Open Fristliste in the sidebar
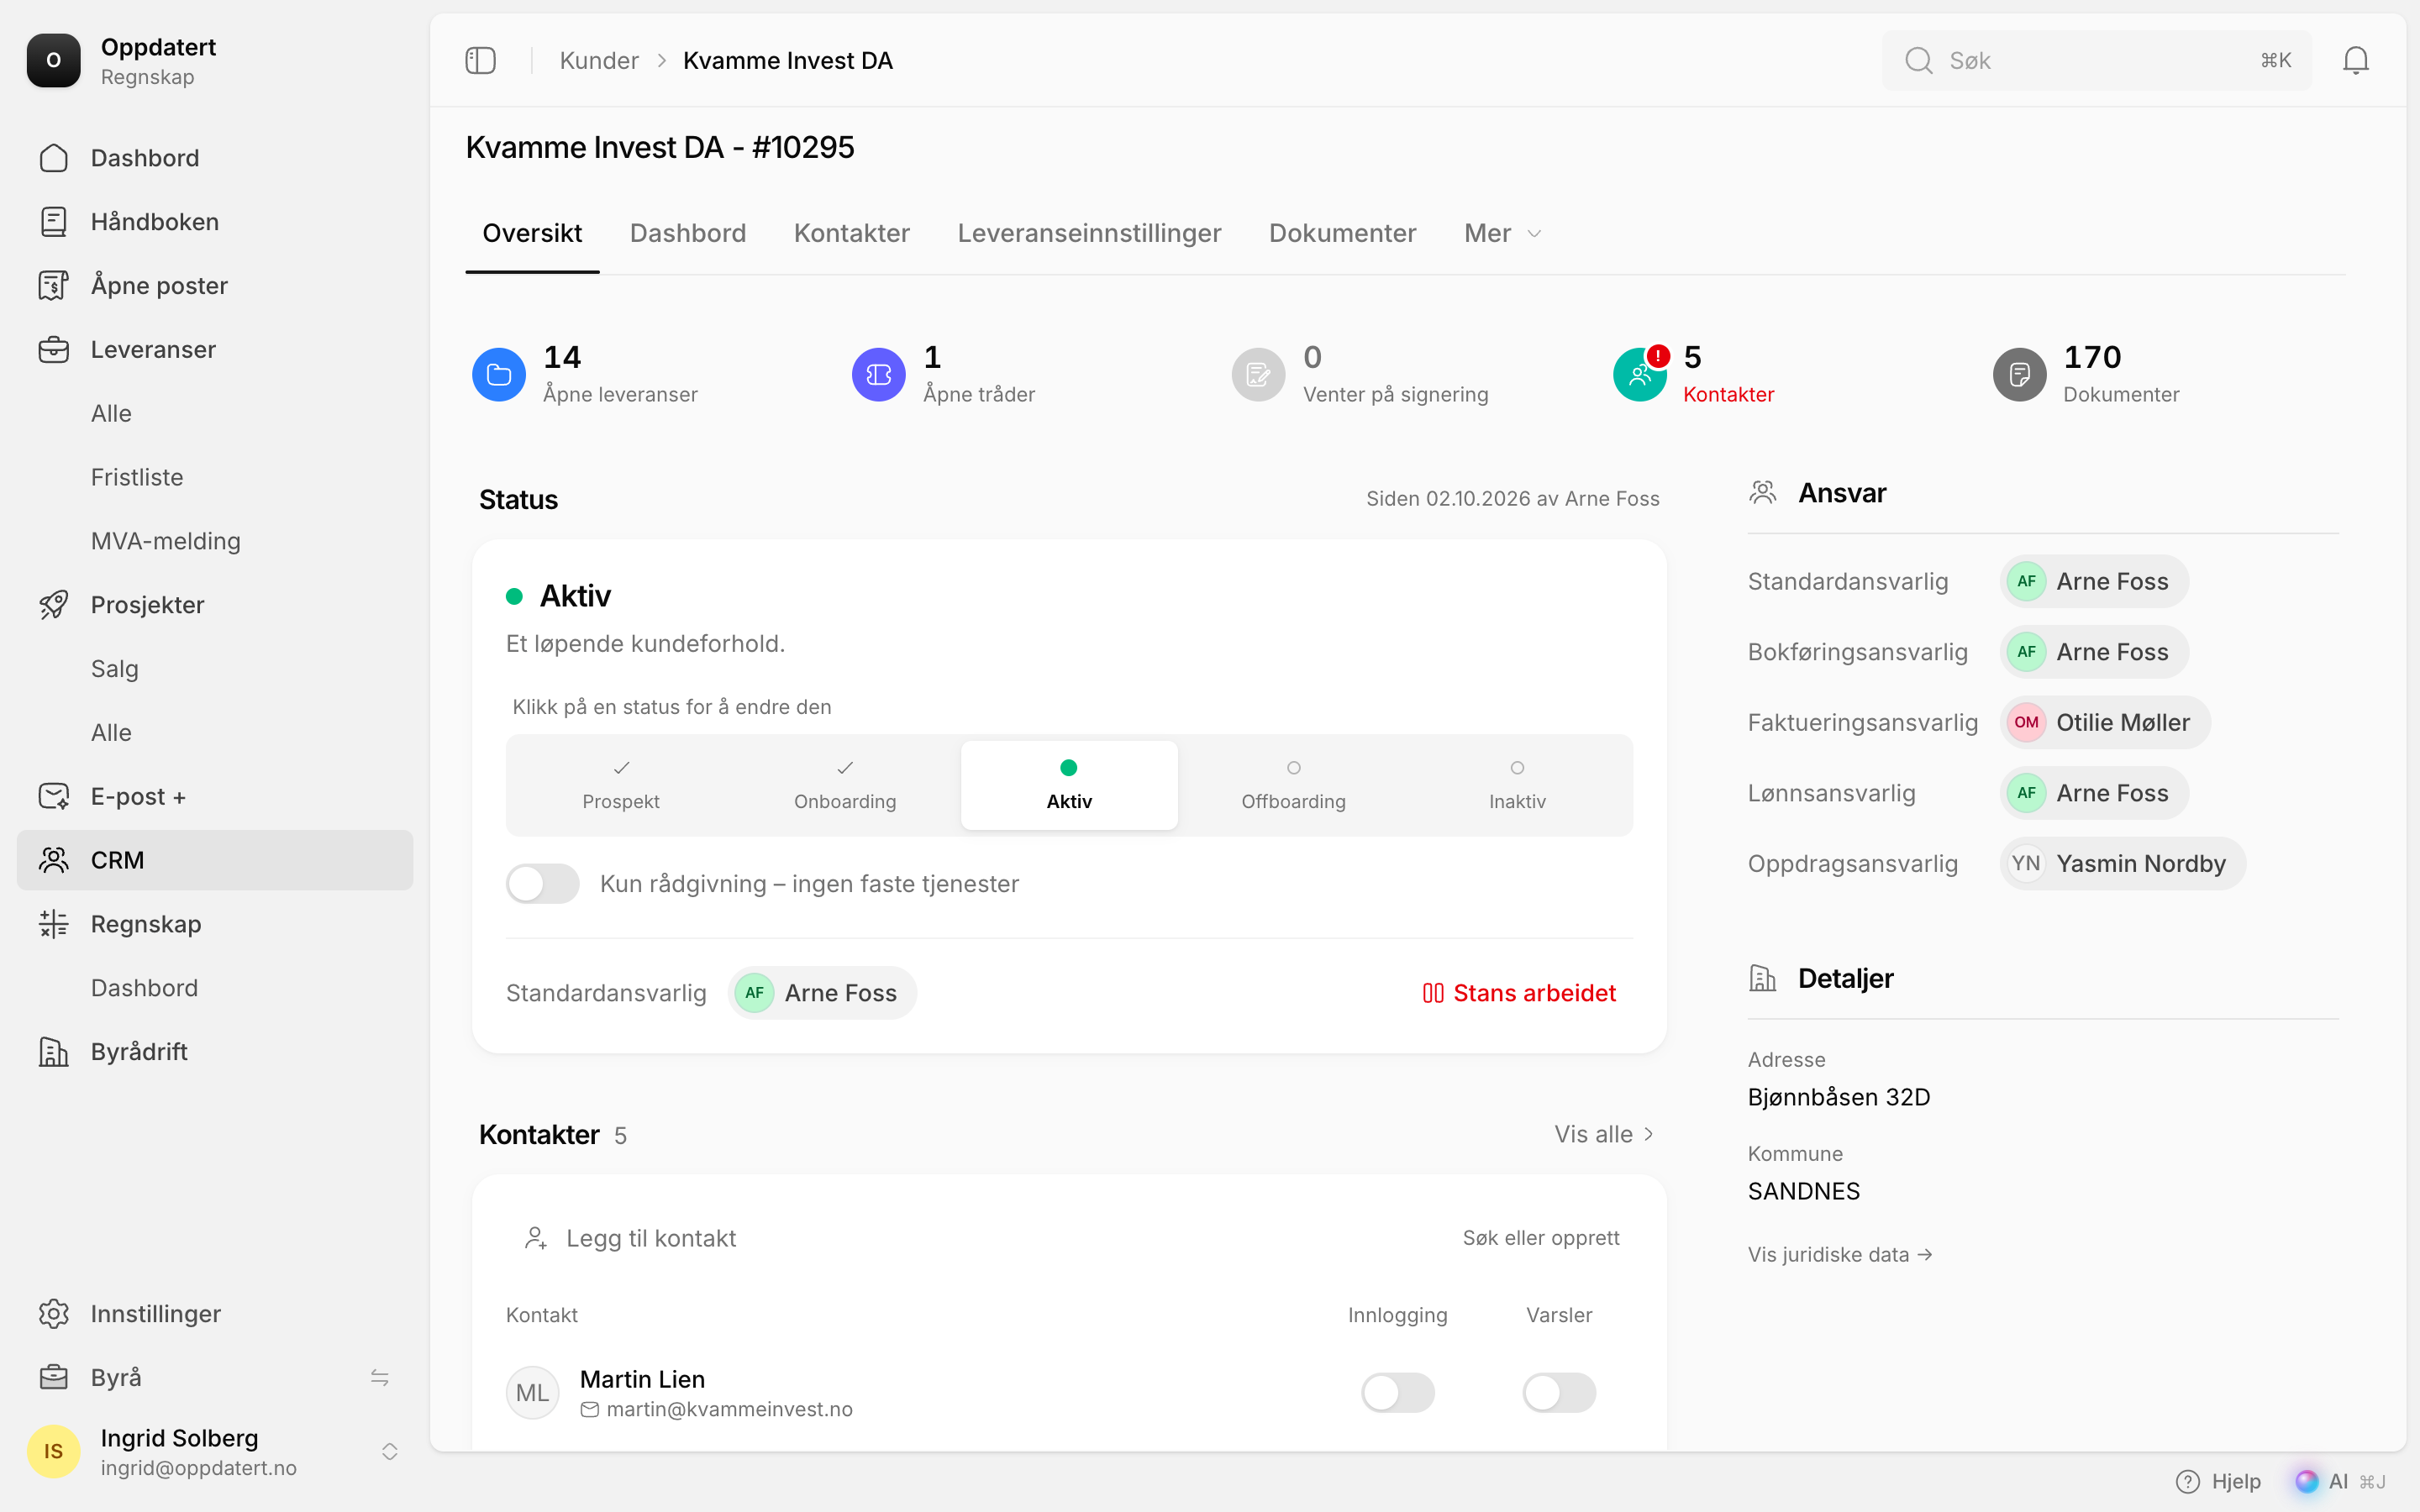The image size is (2420, 1512). [x=137, y=477]
